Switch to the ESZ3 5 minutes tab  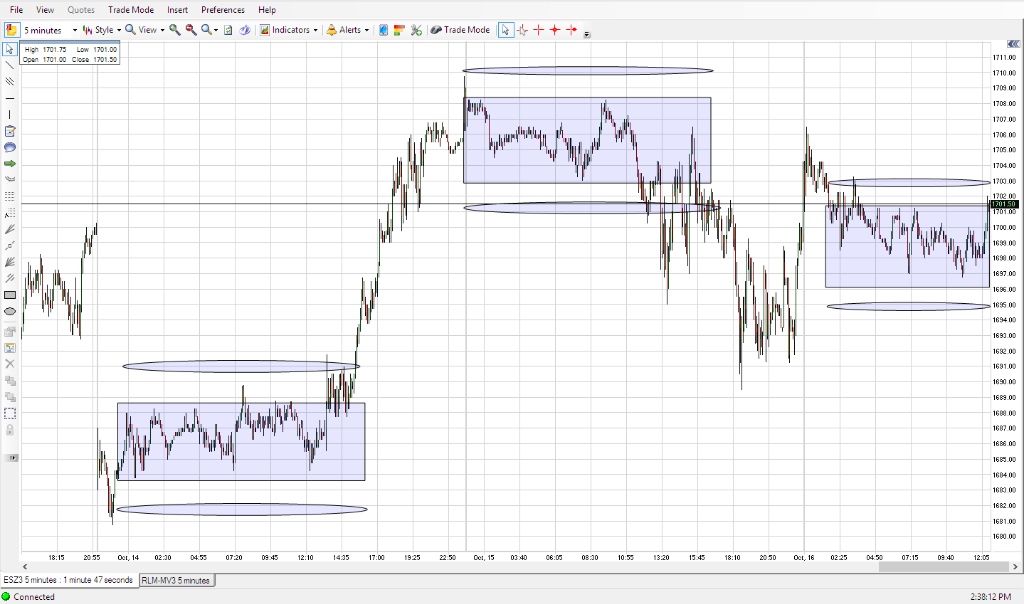click(x=69, y=580)
